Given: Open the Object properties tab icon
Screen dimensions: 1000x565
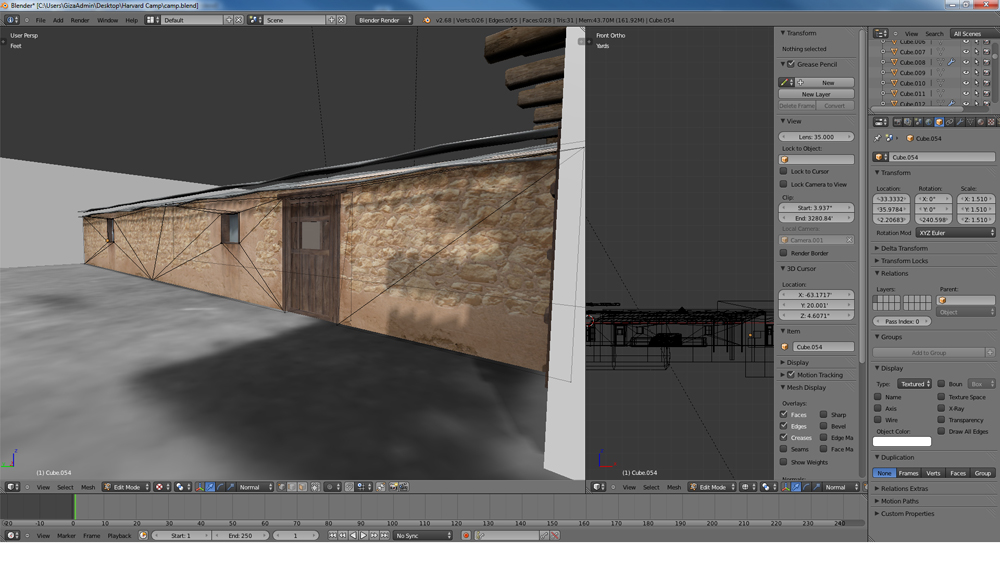Looking at the screenshot, I should tap(939, 122).
